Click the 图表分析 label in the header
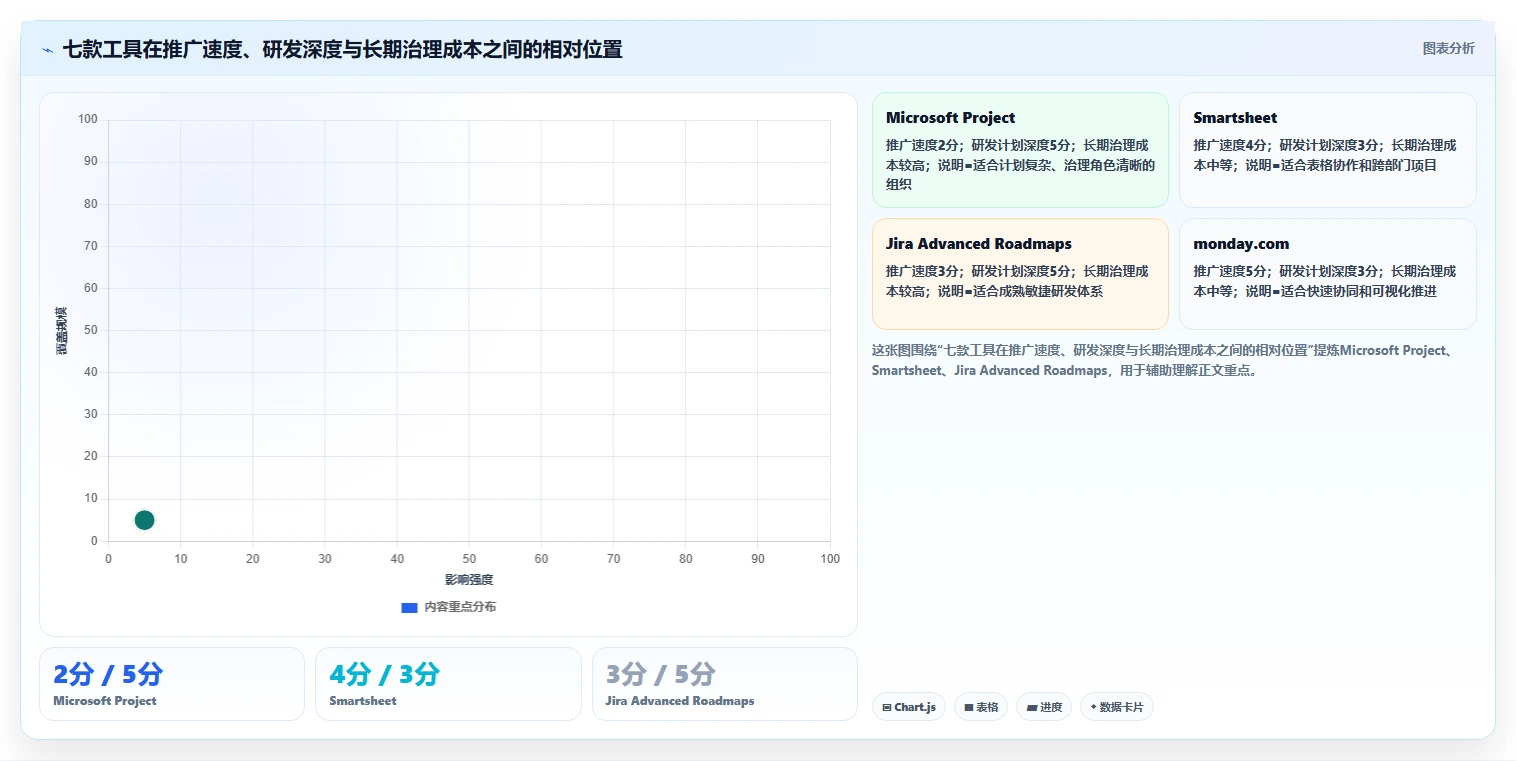Screen dimensions: 1516x761 pos(1448,48)
